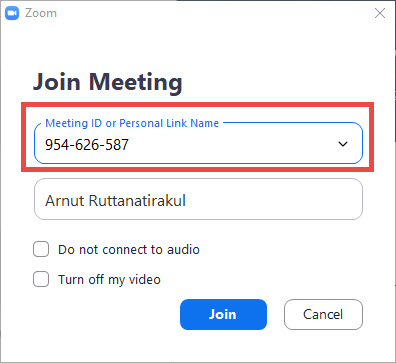Select the Arnut Ruttanatirakul name field
This screenshot has height=363, width=396.
tap(198, 199)
